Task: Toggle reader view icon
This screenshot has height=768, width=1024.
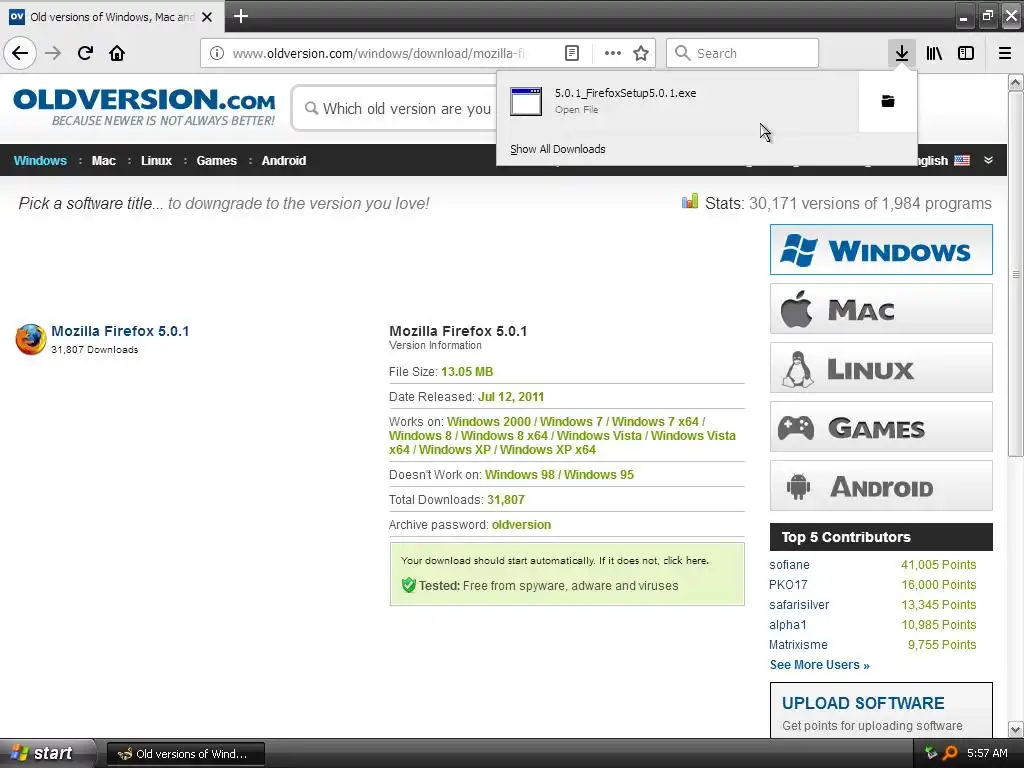Action: (572, 53)
